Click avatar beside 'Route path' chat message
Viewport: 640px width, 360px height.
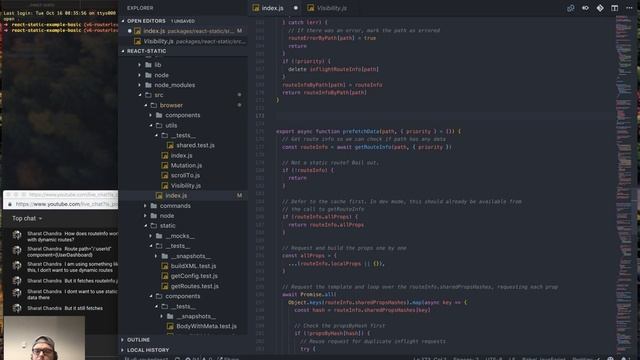[x=17, y=250]
